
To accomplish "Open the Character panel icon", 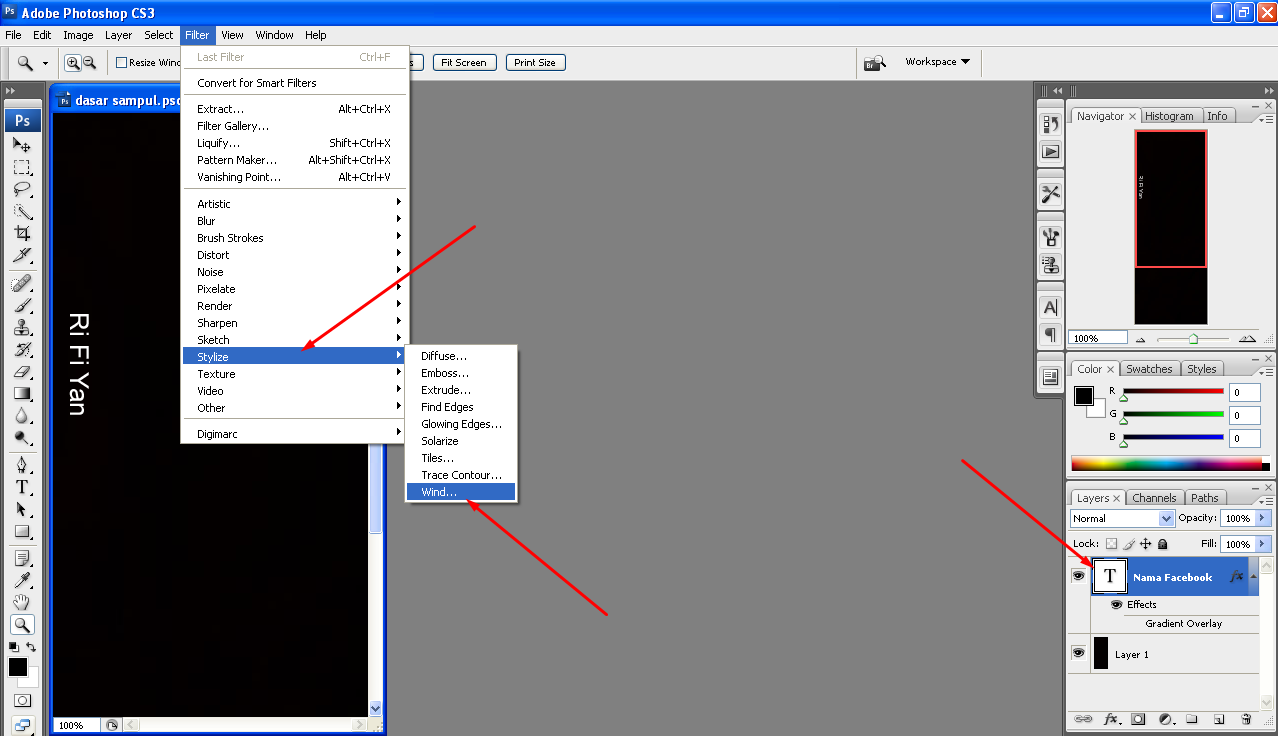I will pos(1050,308).
